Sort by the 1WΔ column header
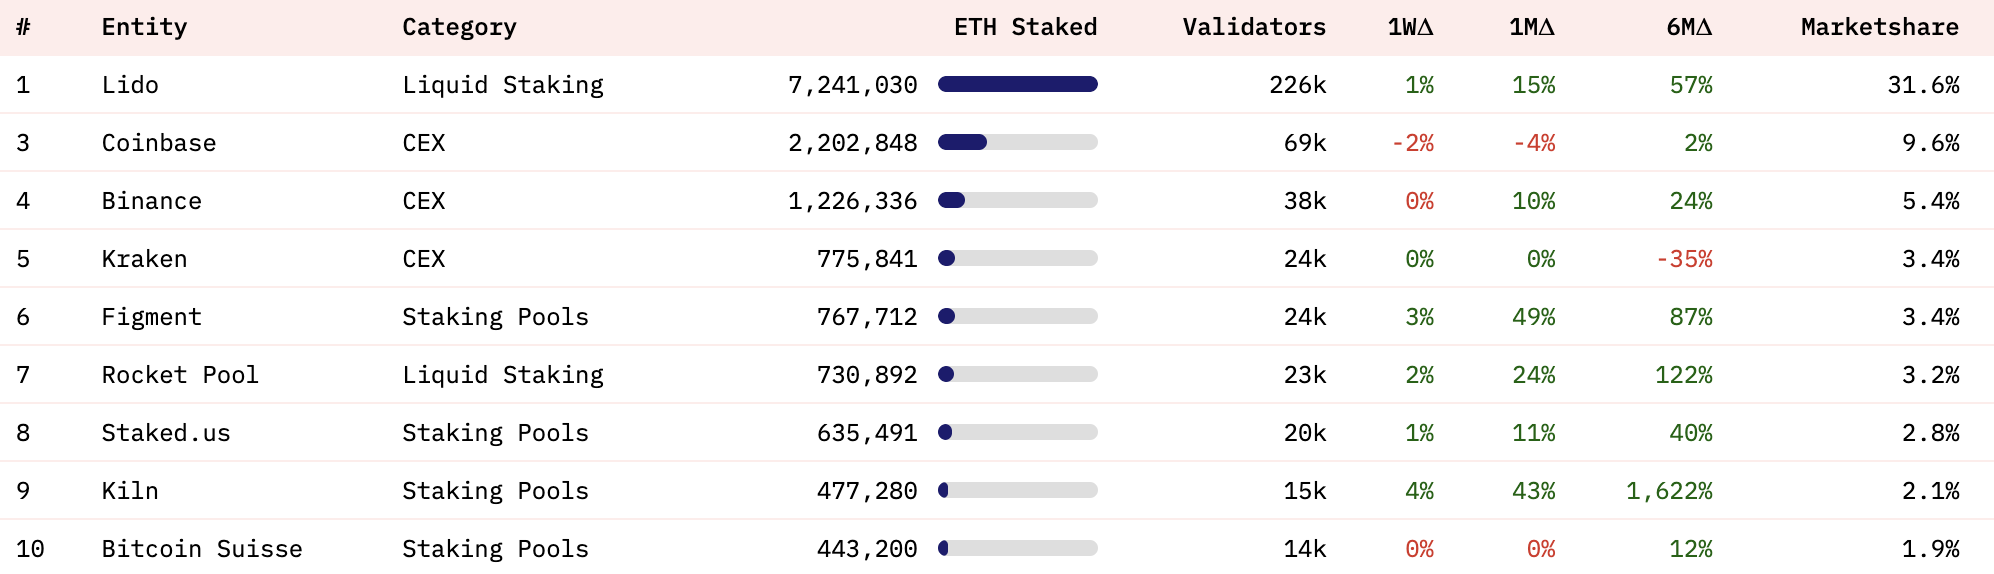The height and width of the screenshot is (574, 1994). (x=1410, y=27)
